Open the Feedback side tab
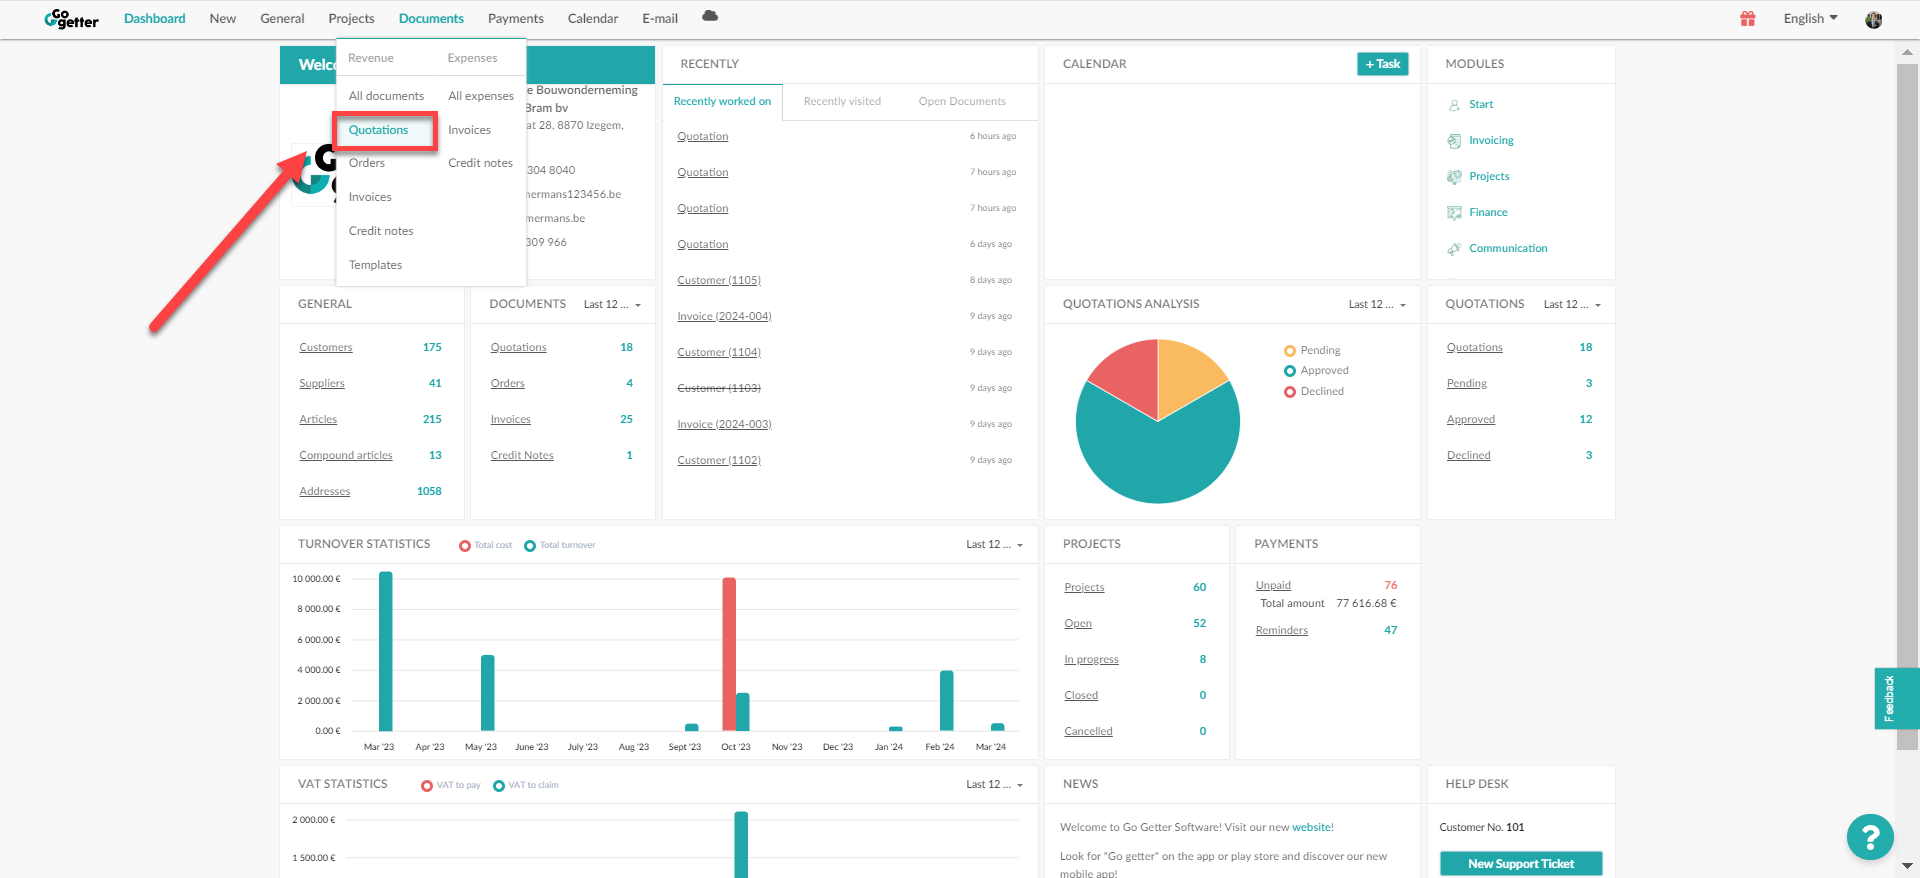This screenshot has width=1920, height=878. tap(1896, 698)
